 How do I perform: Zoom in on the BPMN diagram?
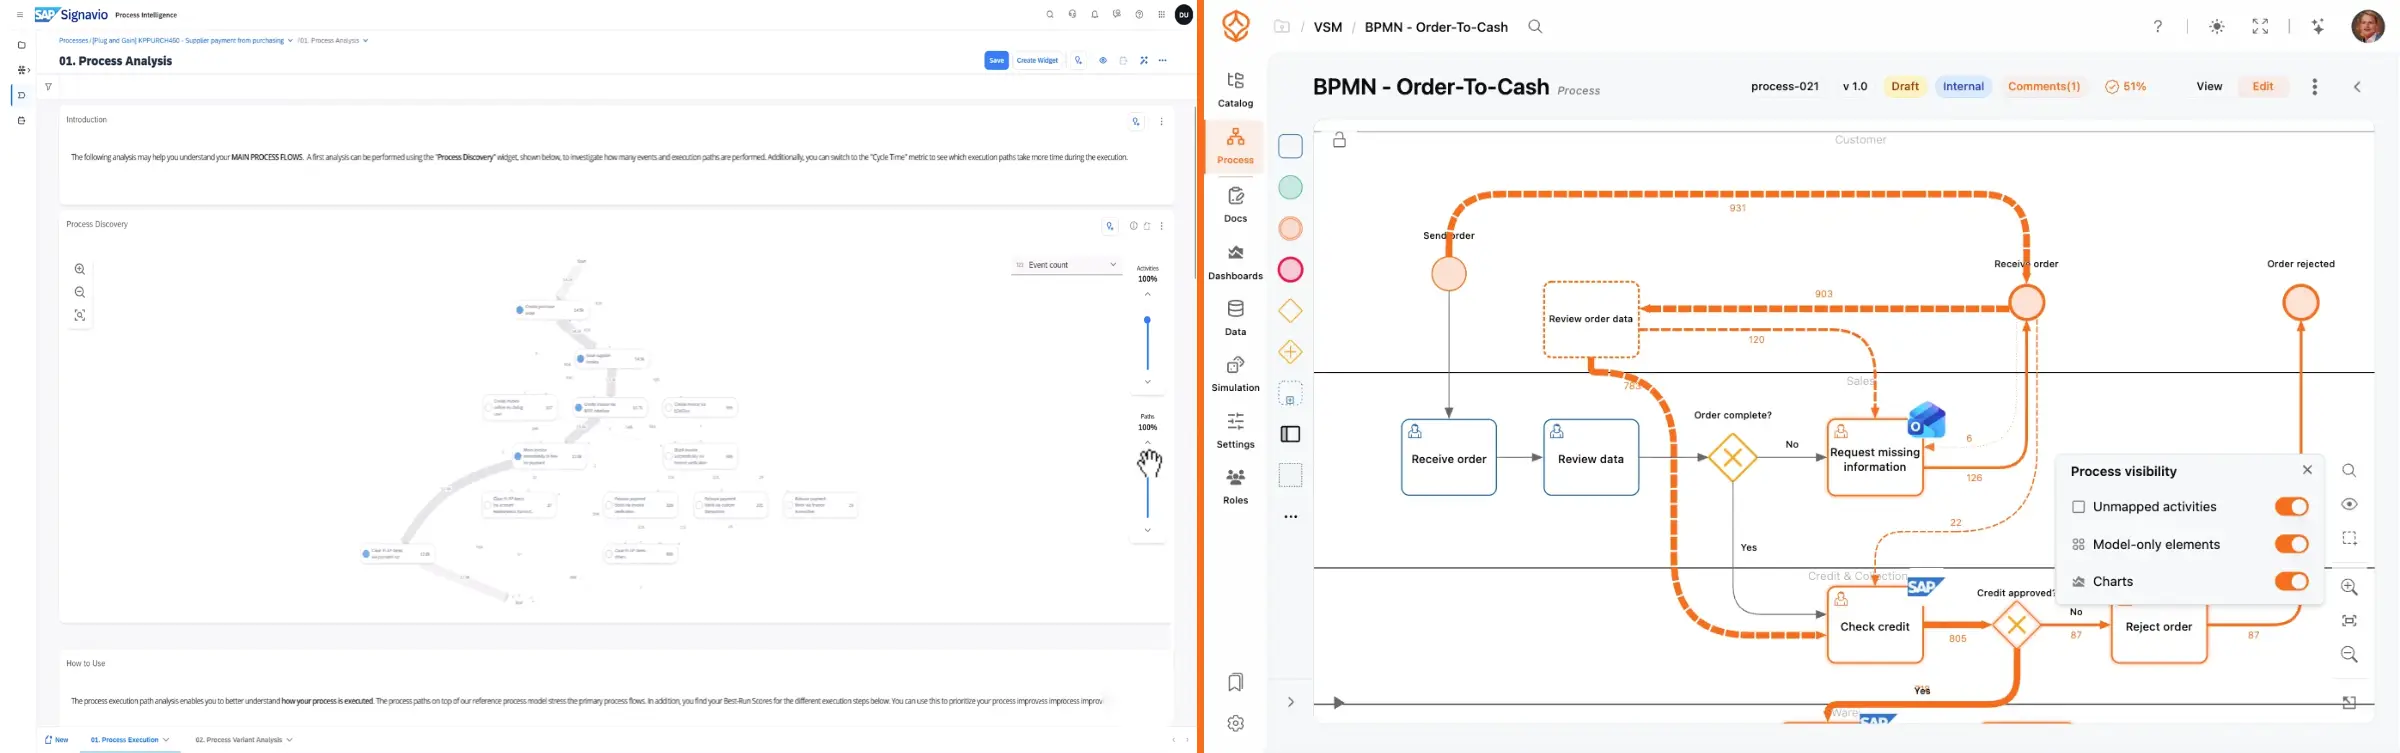(2350, 587)
